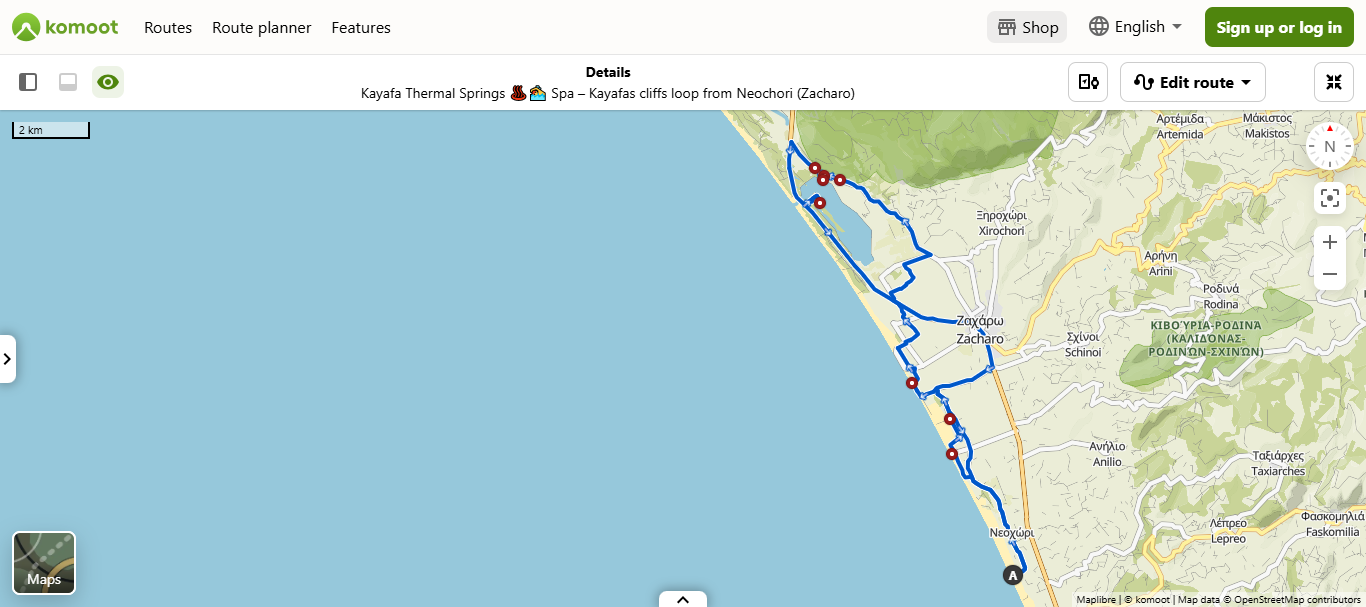Open the Routes menu
Image resolution: width=1366 pixels, height=607 pixels.
[168, 27]
